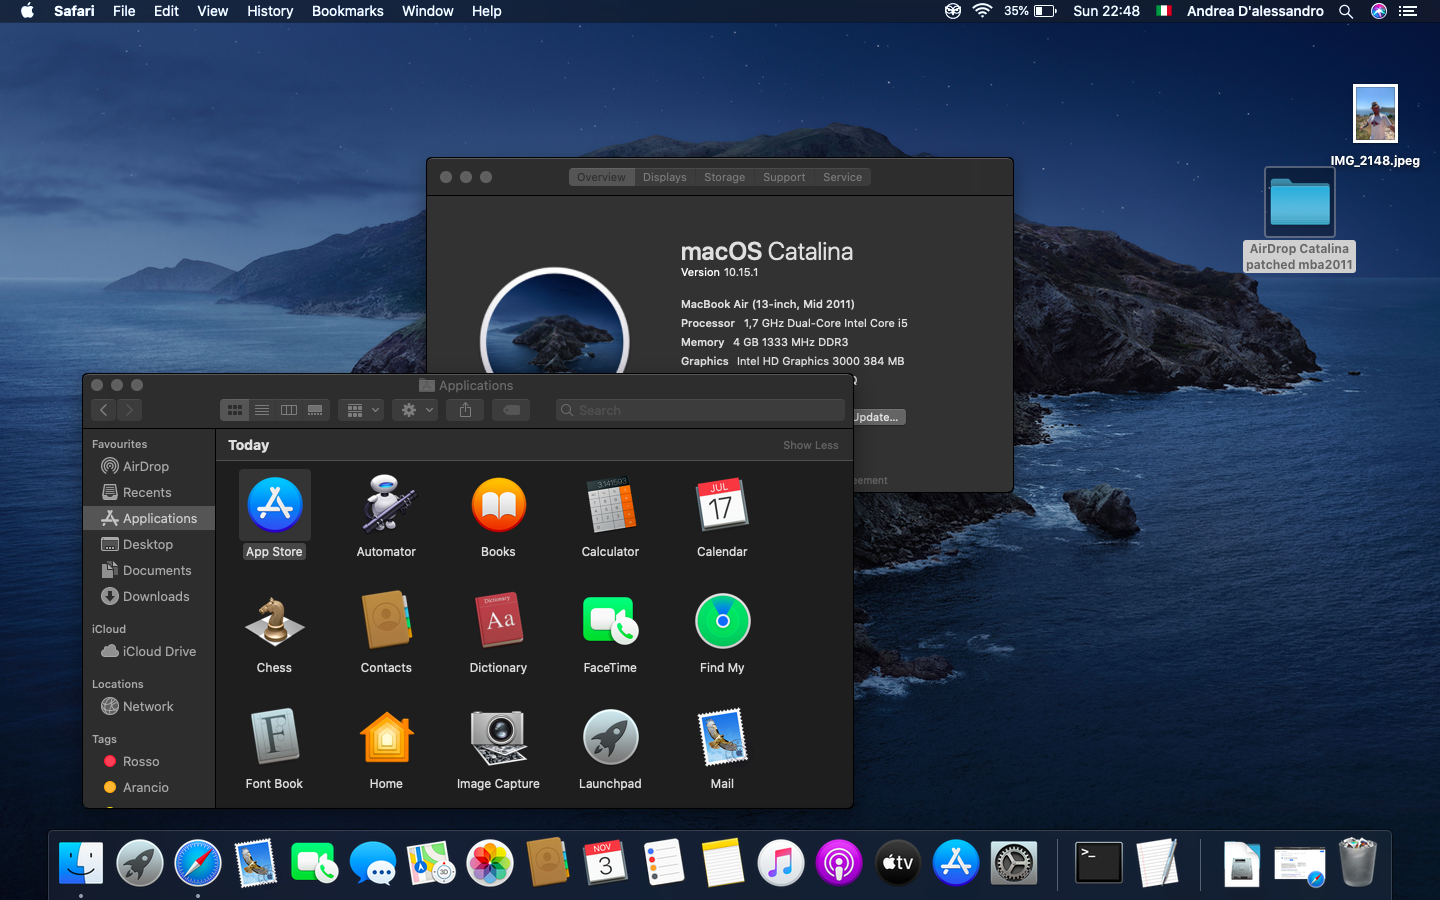The height and width of the screenshot is (900, 1440).
Task: Go back in Finder navigation
Action: point(103,410)
